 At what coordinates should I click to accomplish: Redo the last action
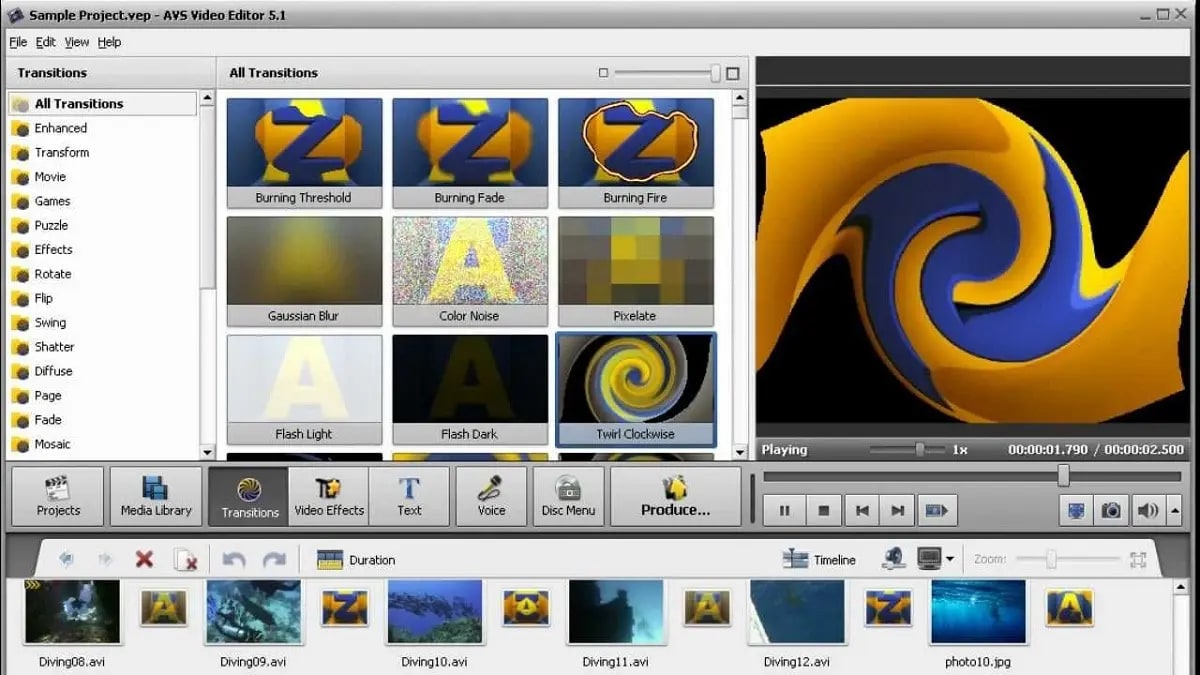click(x=274, y=560)
